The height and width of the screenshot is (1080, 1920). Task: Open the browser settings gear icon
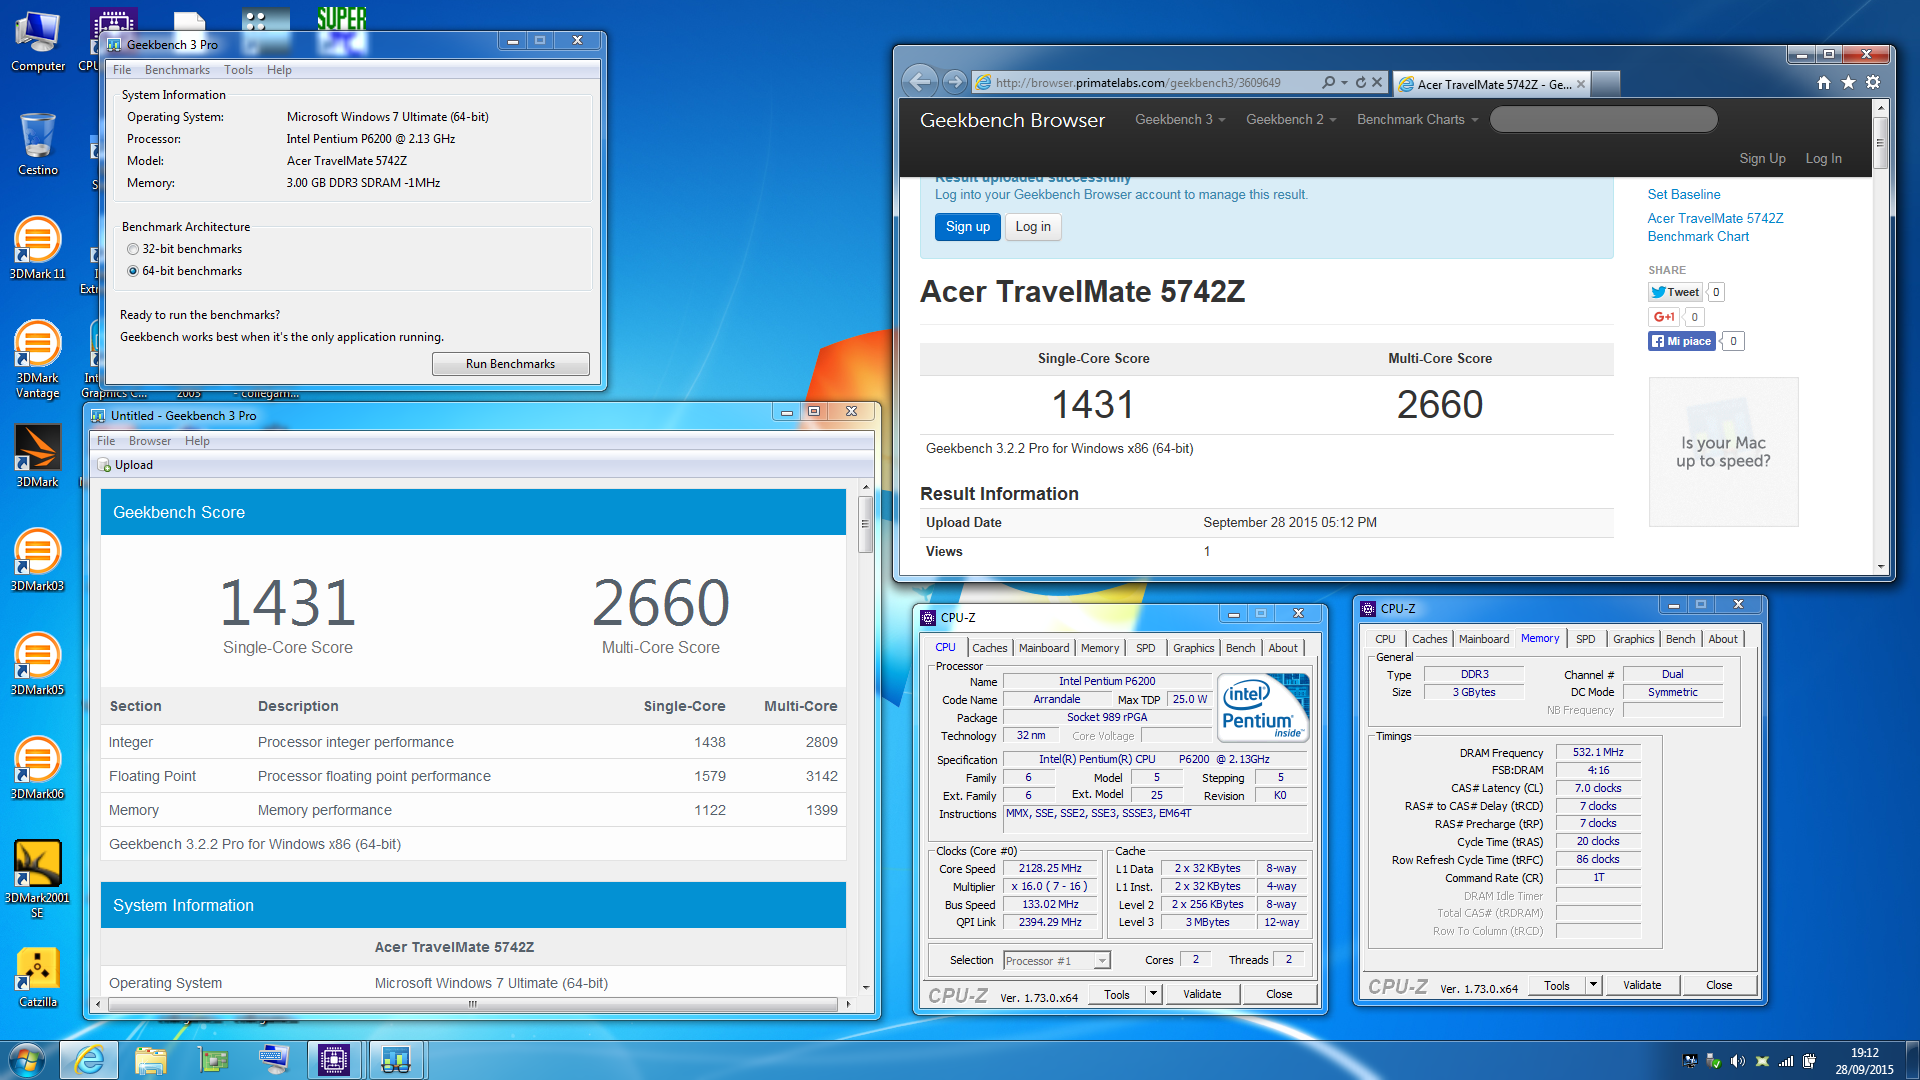[x=1873, y=83]
